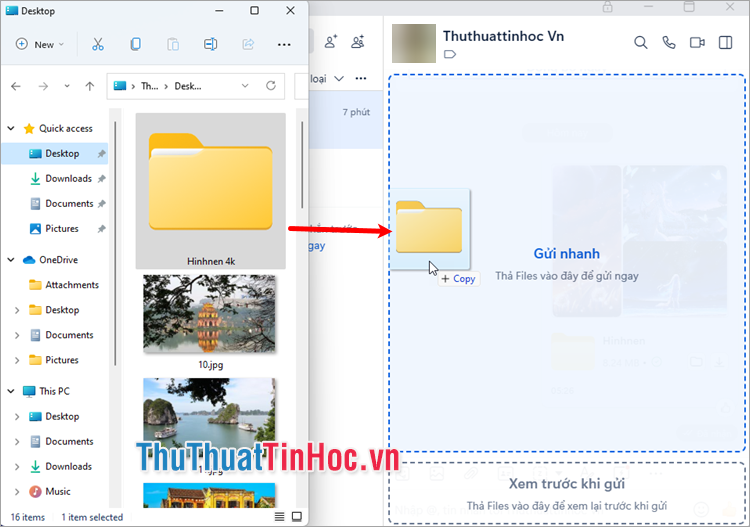The height and width of the screenshot is (527, 750).
Task: Start a video call in chat
Action: pyautogui.click(x=697, y=43)
